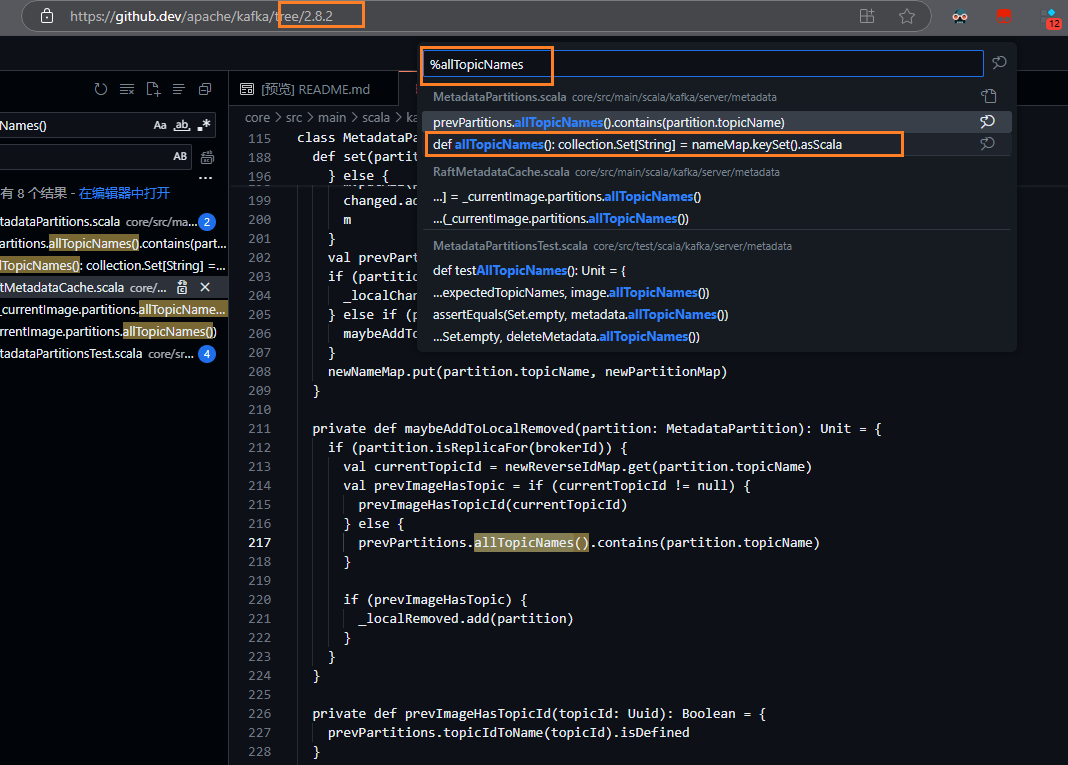Open MetadataPartitions.scala file icon in quick search
The image size is (1068, 765).
tap(988, 96)
